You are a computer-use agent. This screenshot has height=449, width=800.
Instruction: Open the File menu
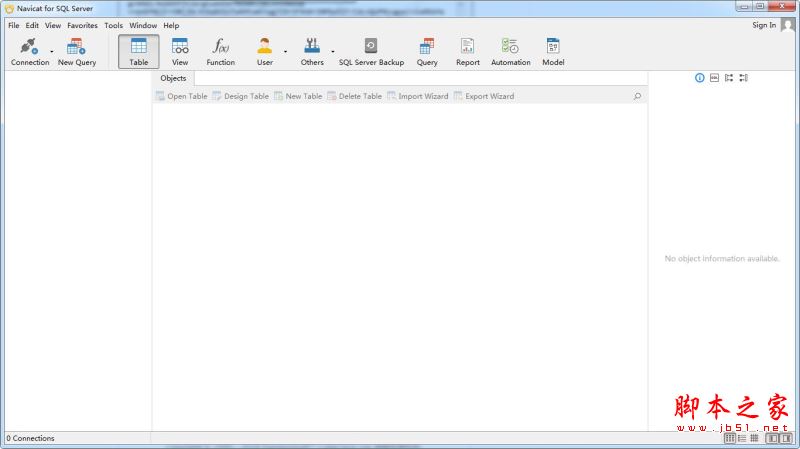coord(14,26)
